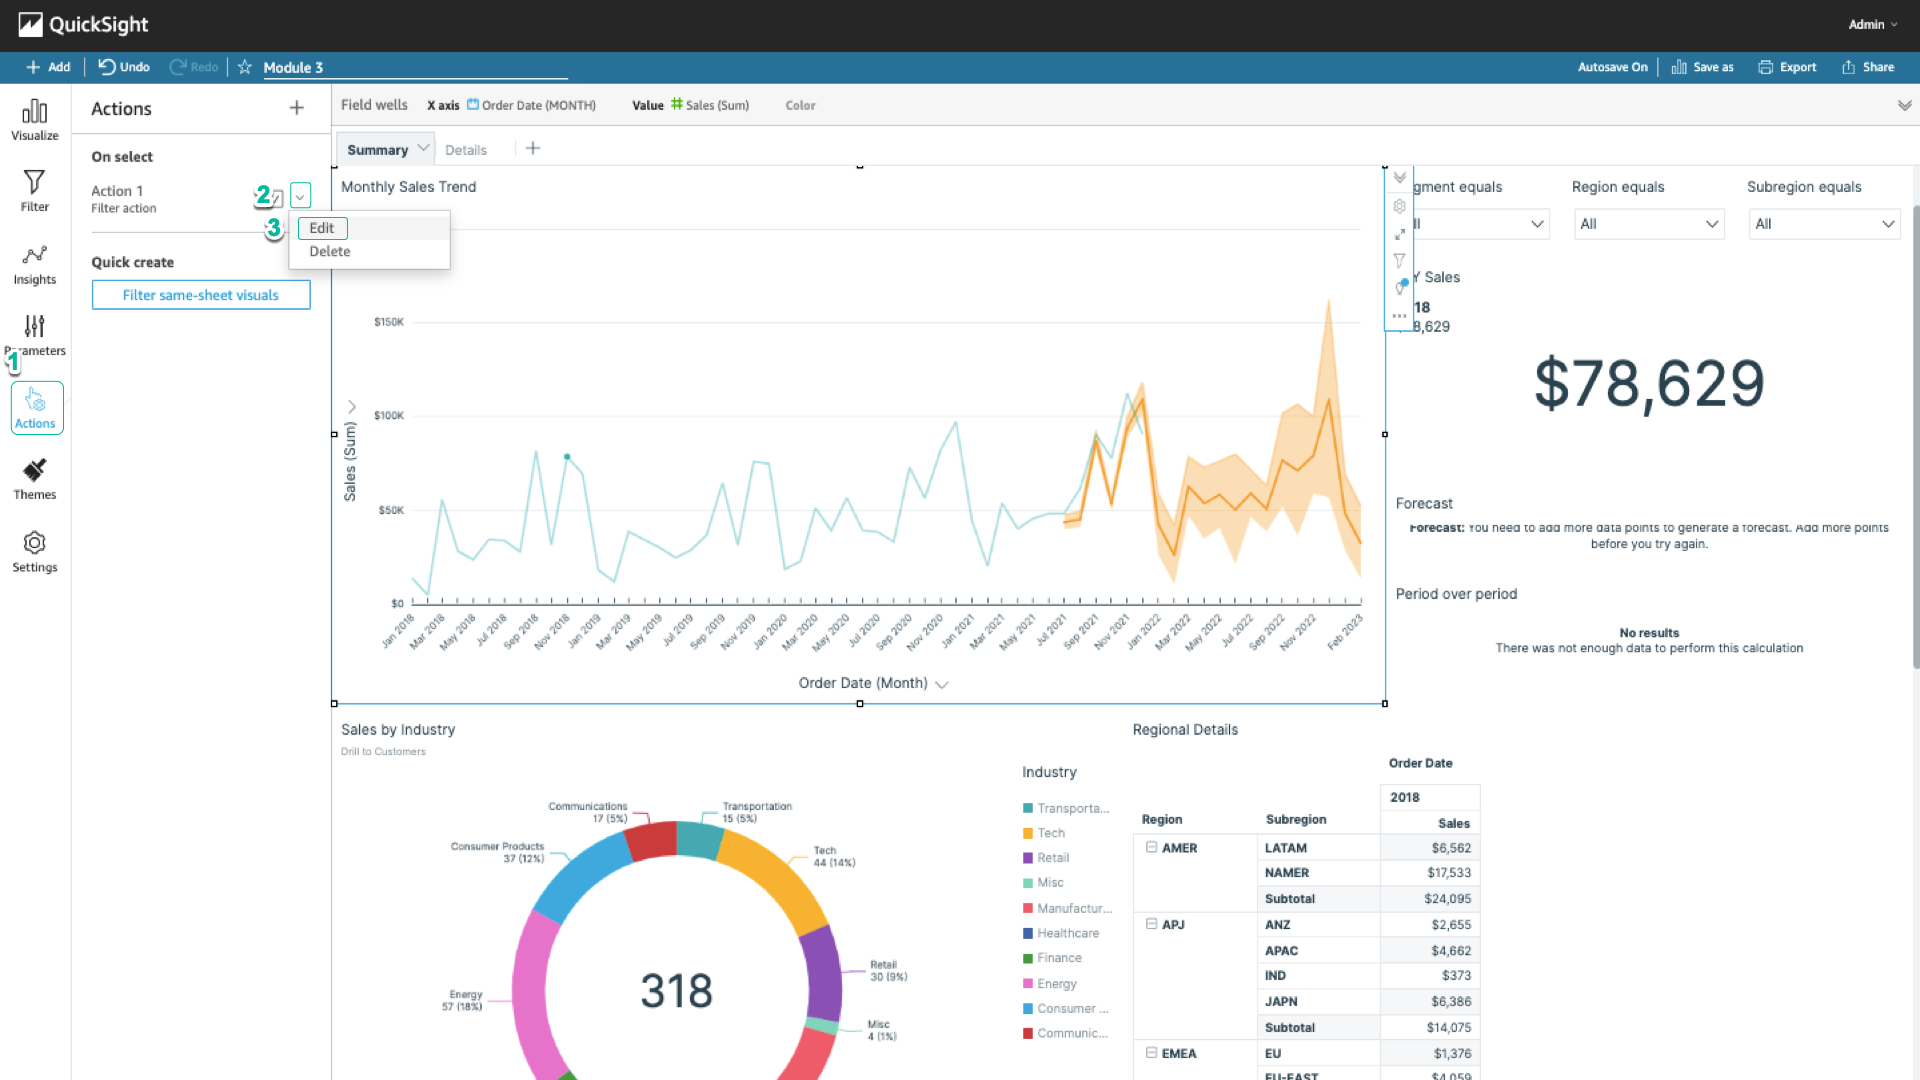
Task: Click the QuickSight logo
Action: [x=83, y=24]
